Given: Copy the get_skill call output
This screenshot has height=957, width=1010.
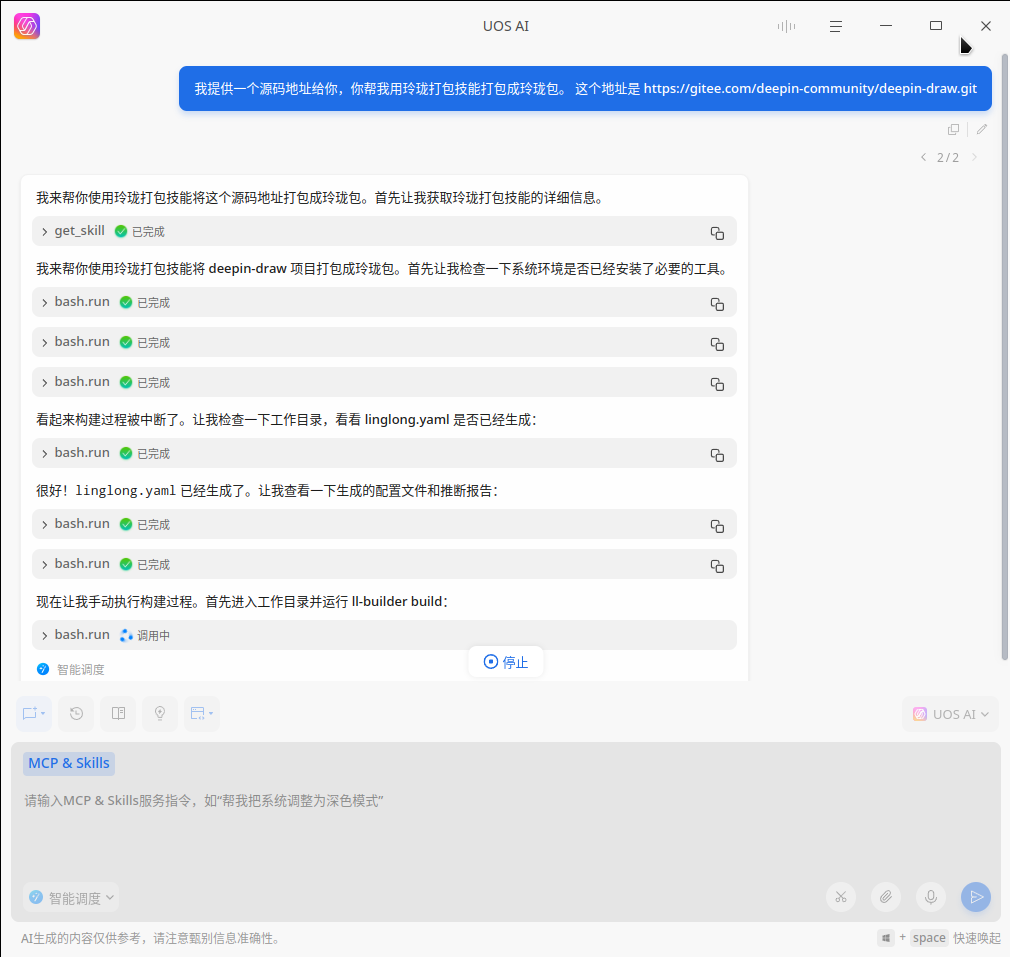Looking at the screenshot, I should pyautogui.click(x=717, y=233).
